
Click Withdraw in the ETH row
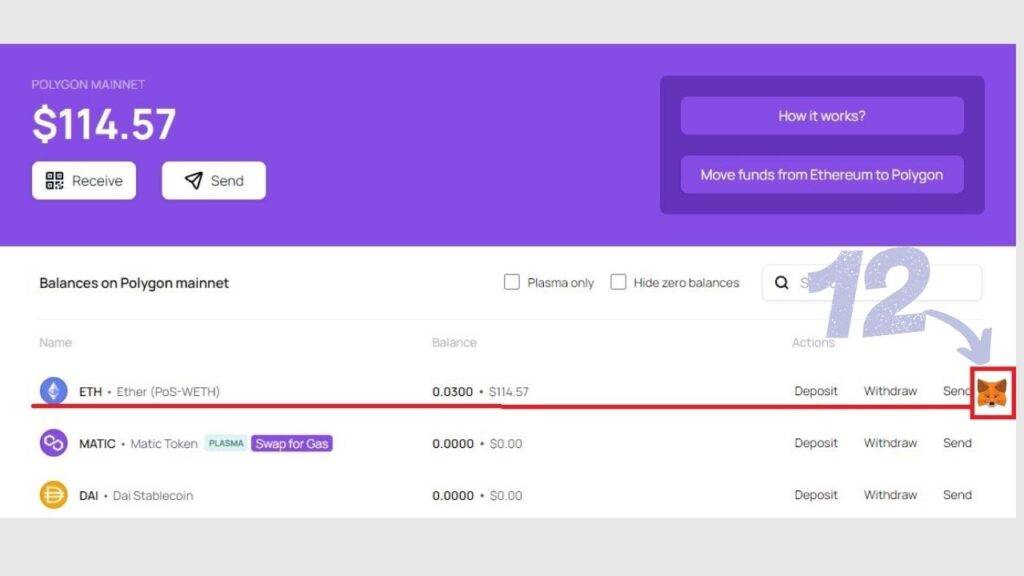point(890,391)
